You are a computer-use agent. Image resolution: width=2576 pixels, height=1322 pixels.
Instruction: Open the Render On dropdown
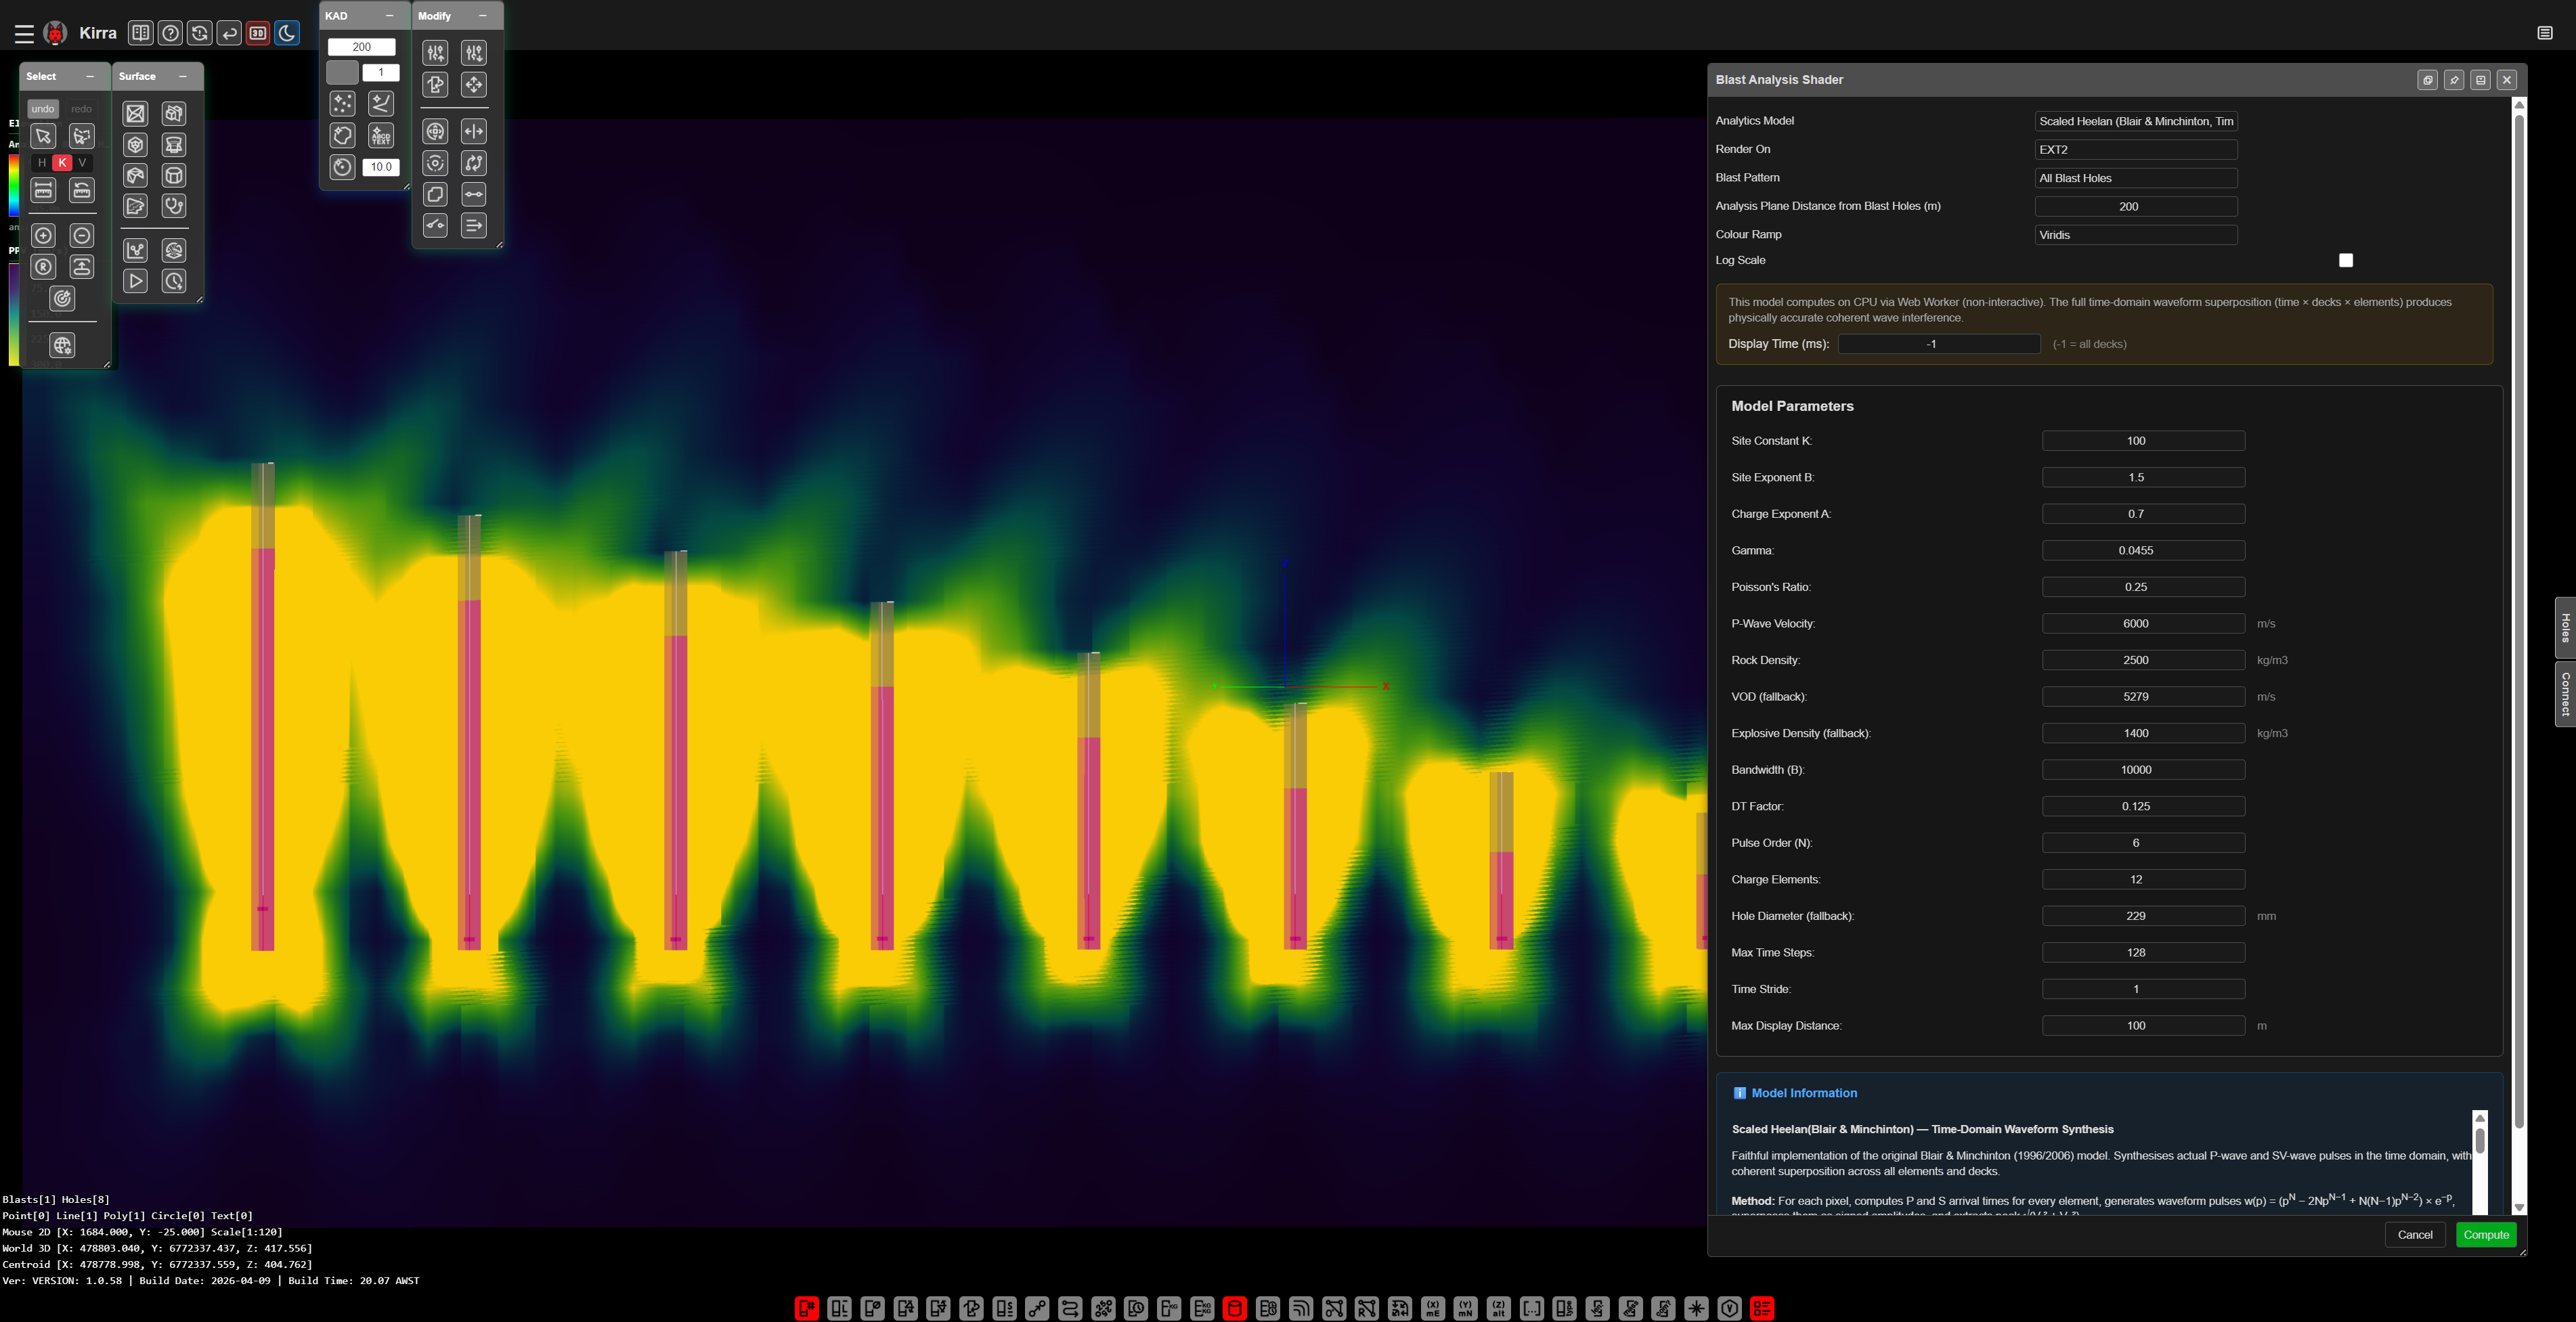(x=2136, y=149)
